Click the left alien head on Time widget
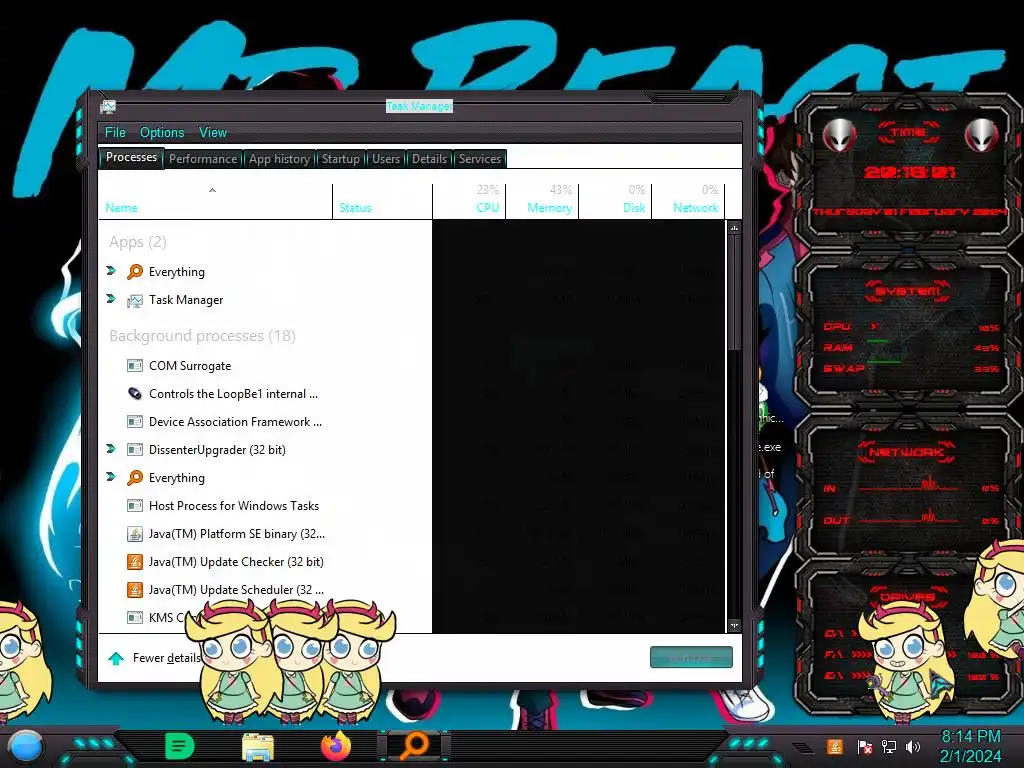The width and height of the screenshot is (1024, 768). (x=840, y=136)
